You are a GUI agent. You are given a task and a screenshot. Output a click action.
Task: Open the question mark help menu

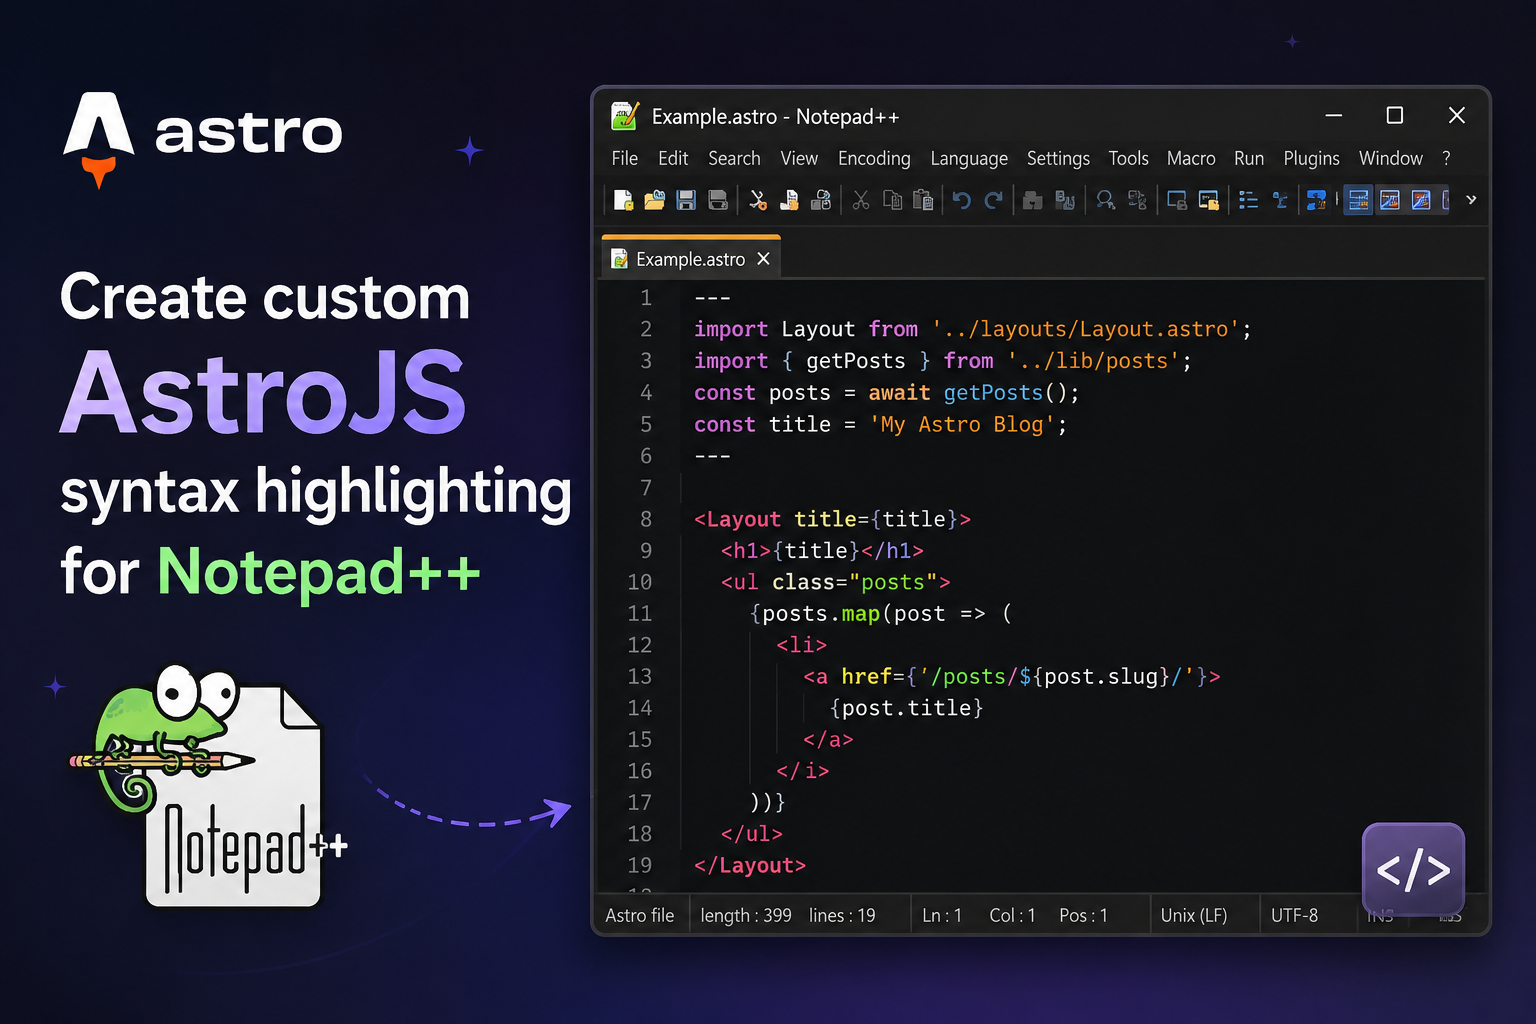(x=1446, y=158)
